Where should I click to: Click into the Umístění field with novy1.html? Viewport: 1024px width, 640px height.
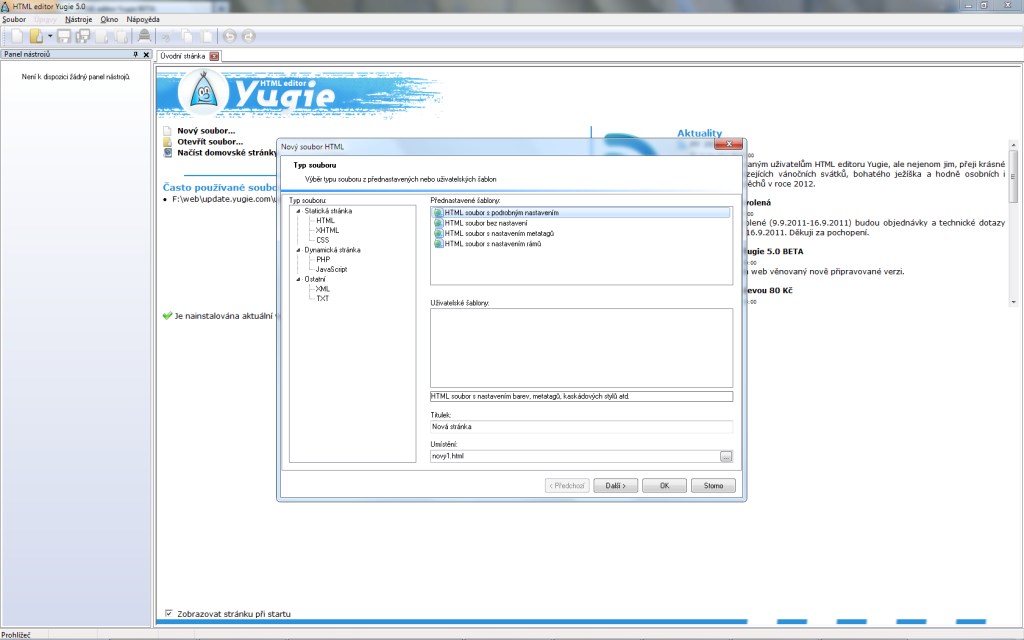[x=575, y=456]
